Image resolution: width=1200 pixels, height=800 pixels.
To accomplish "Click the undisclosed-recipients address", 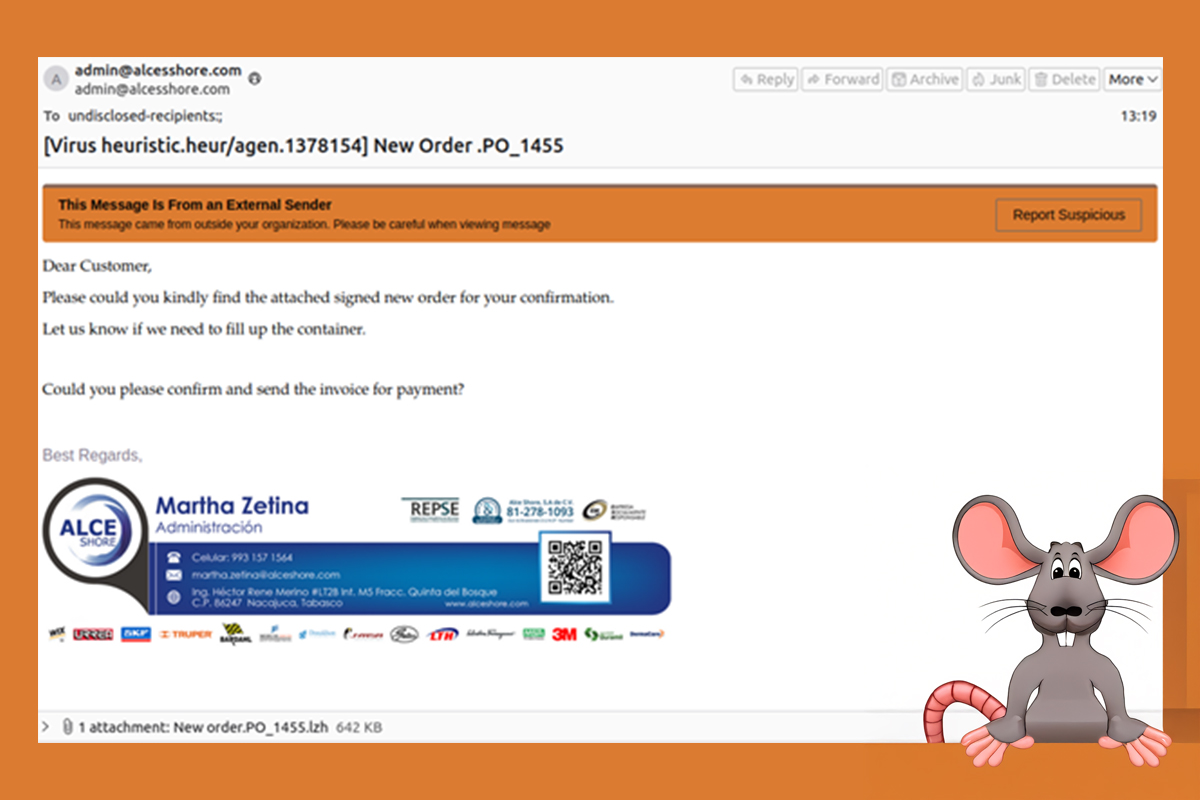I will (145, 116).
